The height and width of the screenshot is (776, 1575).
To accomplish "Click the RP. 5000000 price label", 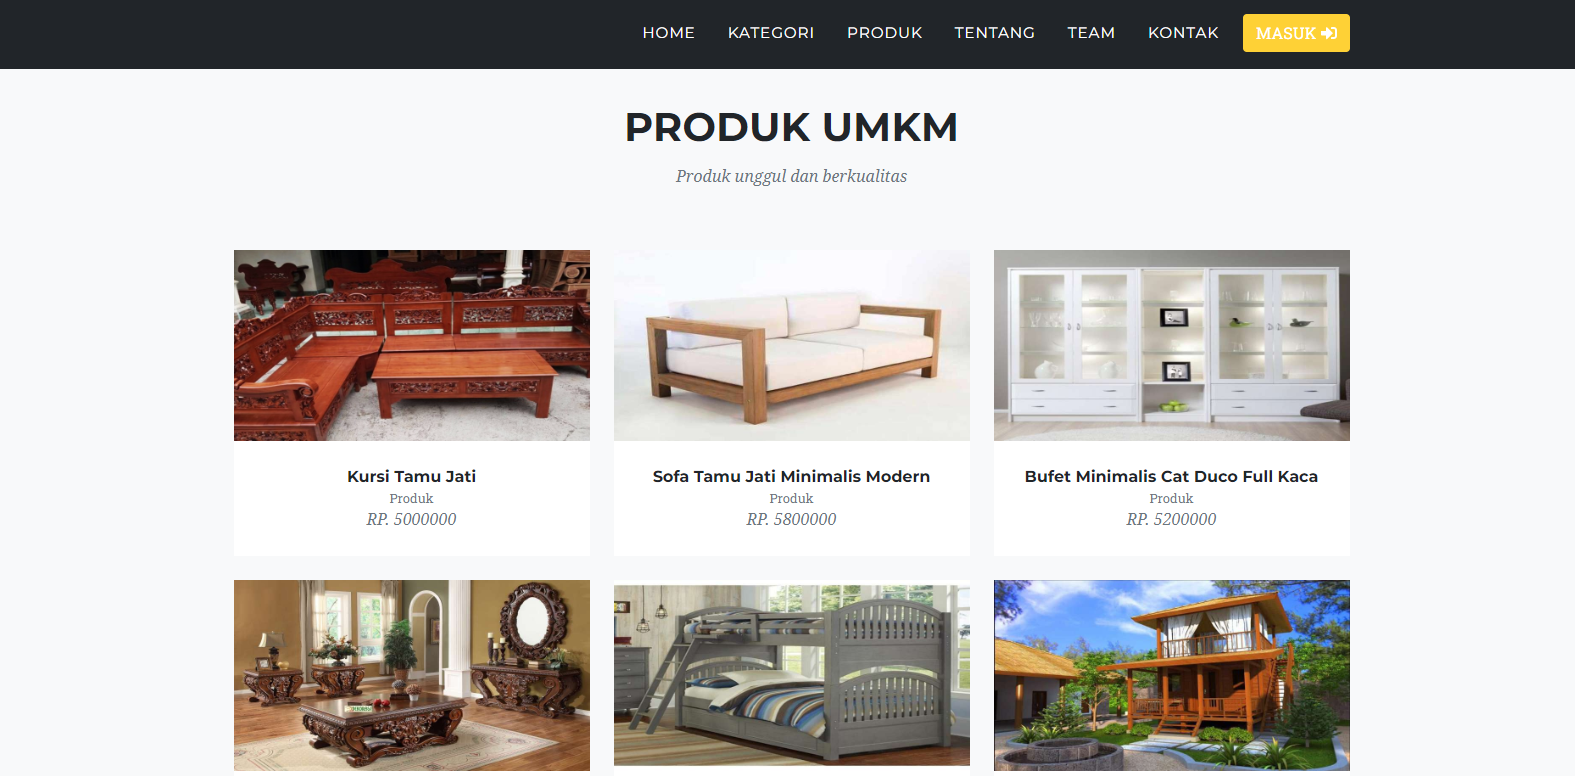I will coord(412,519).
